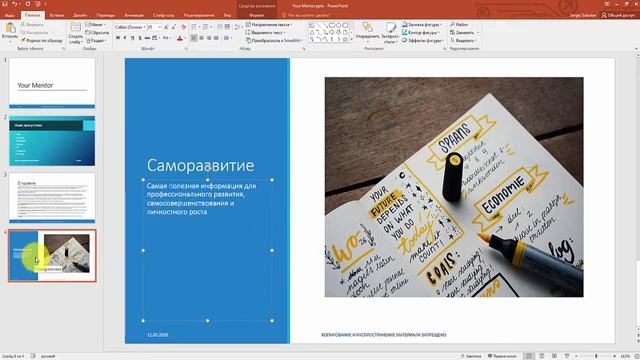Copy selection with Копировать
The image size is (640, 360).
tap(34, 32)
